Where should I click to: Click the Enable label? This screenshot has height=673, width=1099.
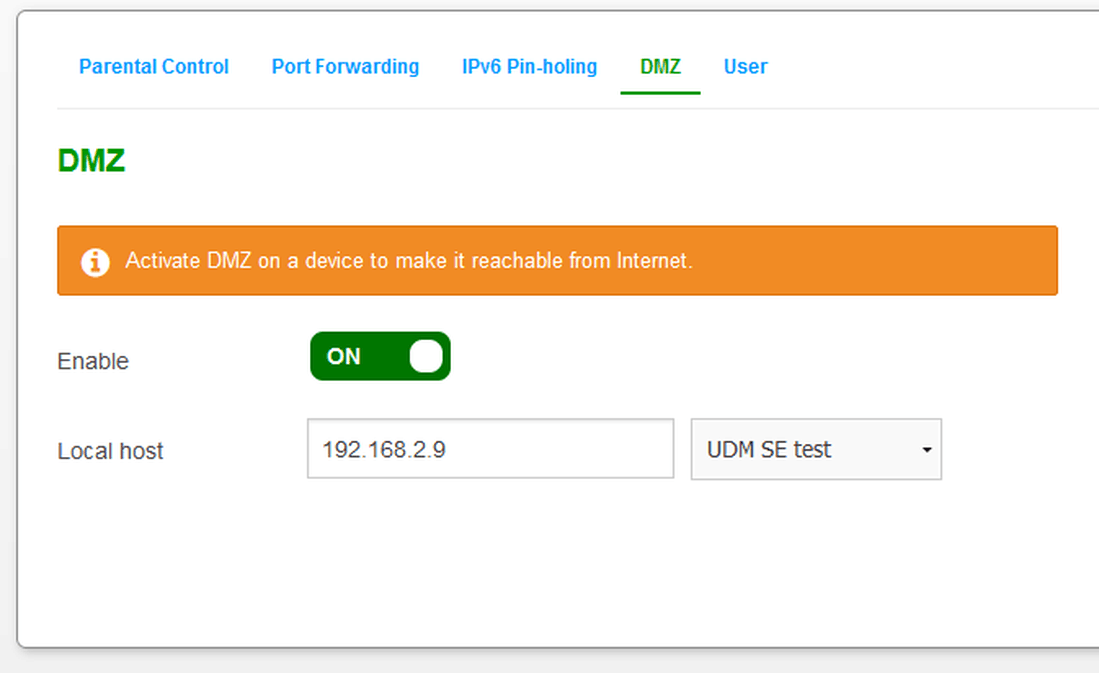tap(93, 361)
